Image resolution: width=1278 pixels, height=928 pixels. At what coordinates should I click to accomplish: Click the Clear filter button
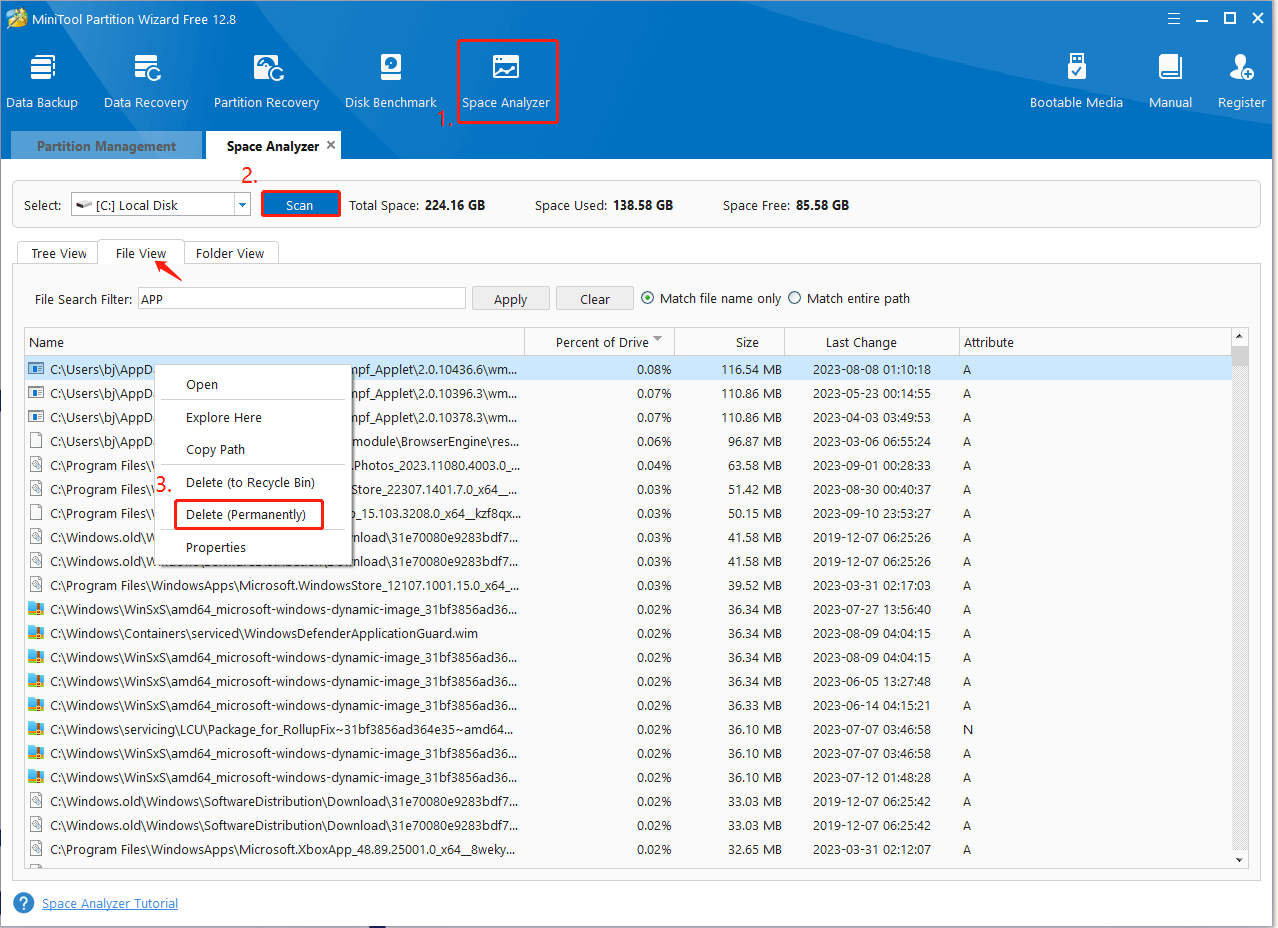point(595,299)
